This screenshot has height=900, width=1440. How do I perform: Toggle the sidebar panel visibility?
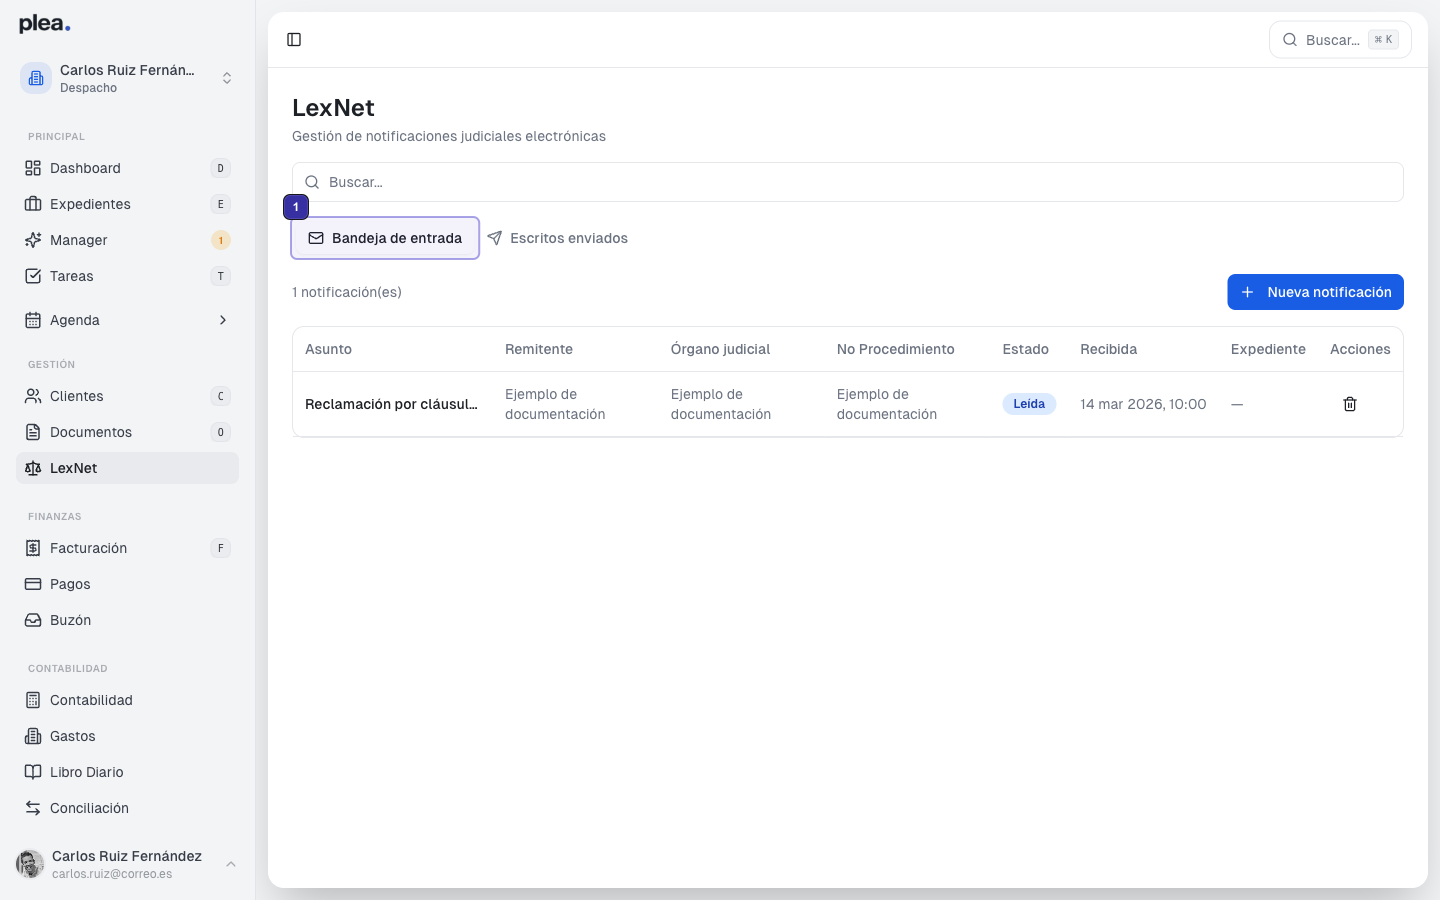coord(294,39)
